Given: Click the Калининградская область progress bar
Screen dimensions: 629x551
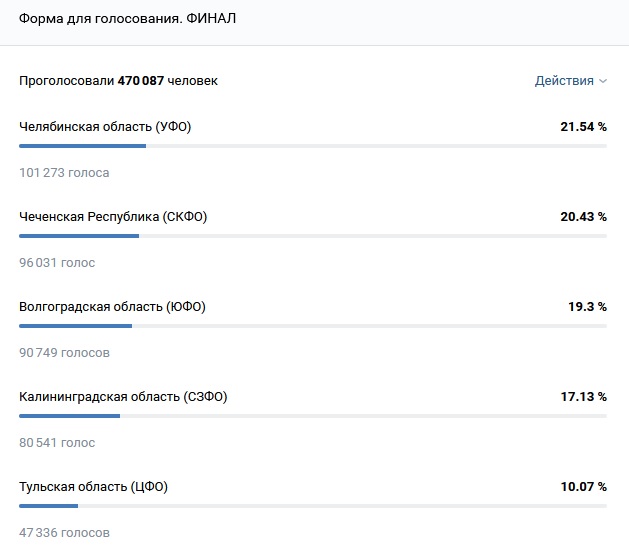Looking at the screenshot, I should 312,416.
